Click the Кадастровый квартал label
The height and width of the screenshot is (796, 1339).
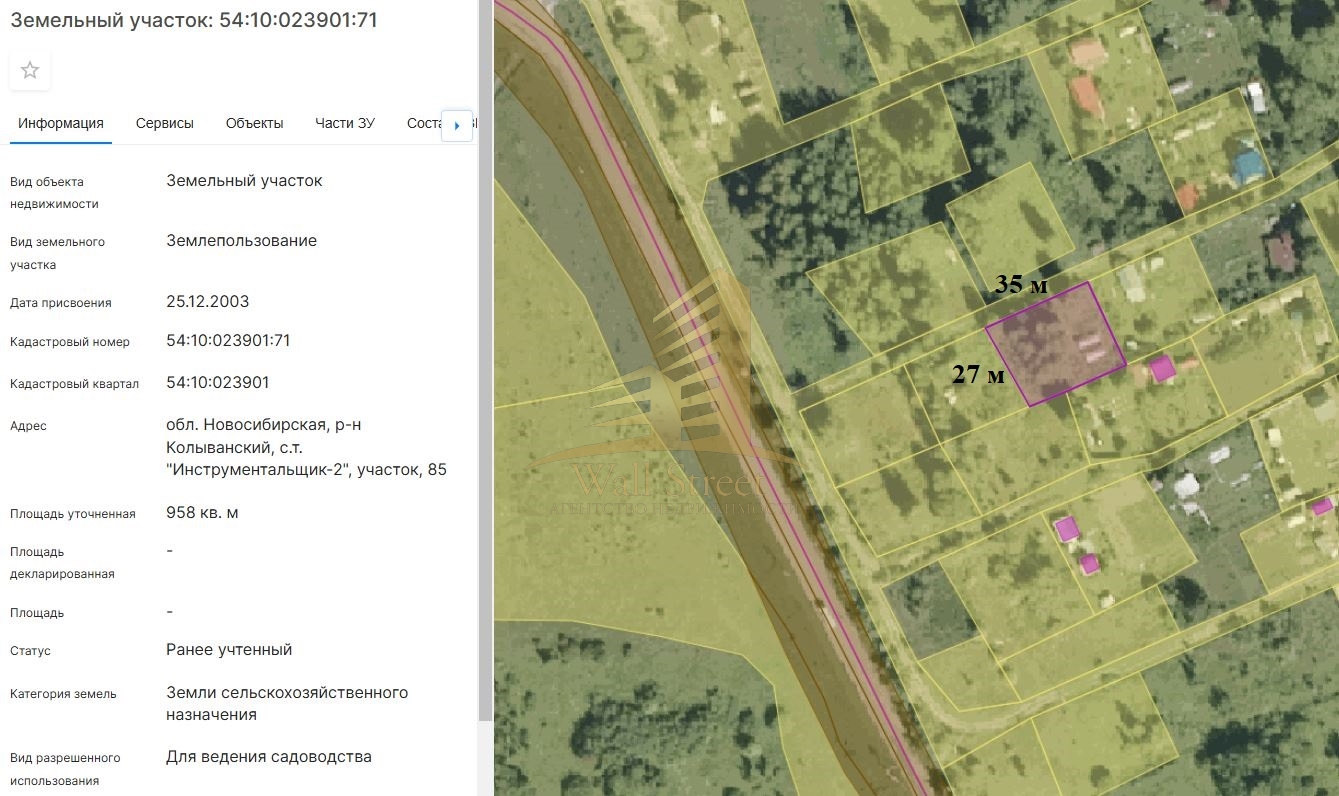coord(74,384)
